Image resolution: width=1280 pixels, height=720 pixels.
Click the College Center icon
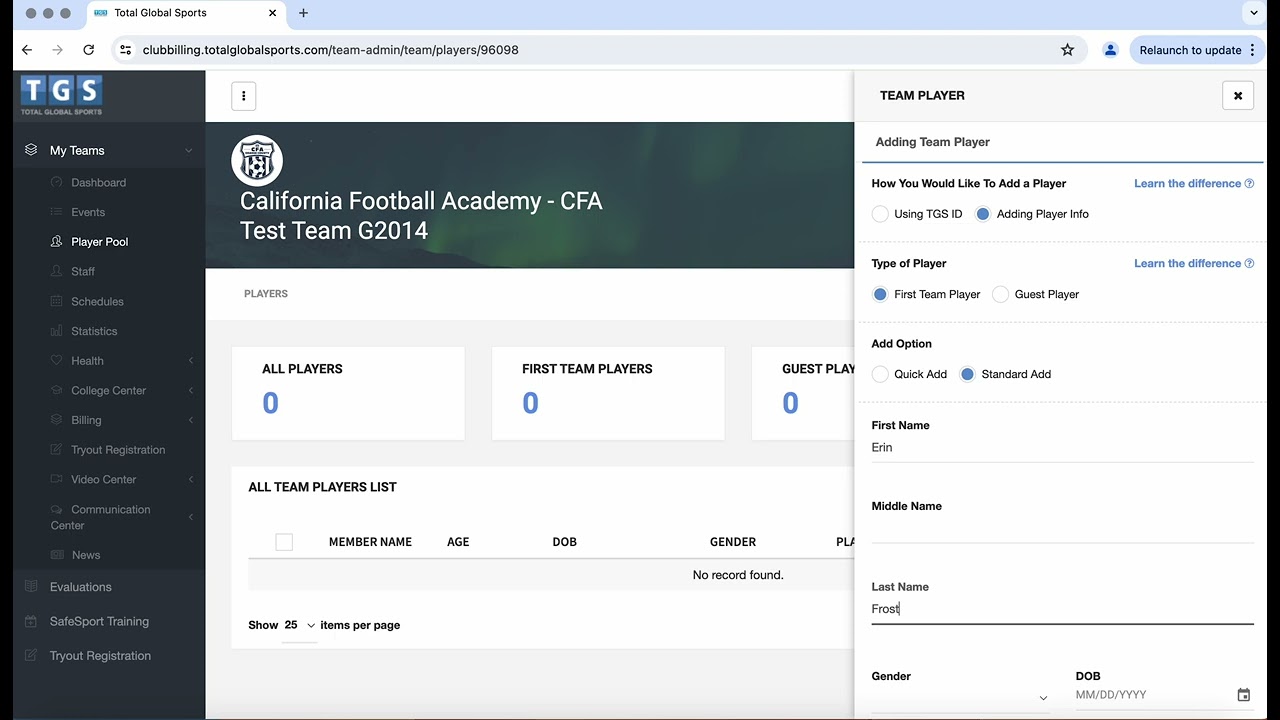[56, 390]
